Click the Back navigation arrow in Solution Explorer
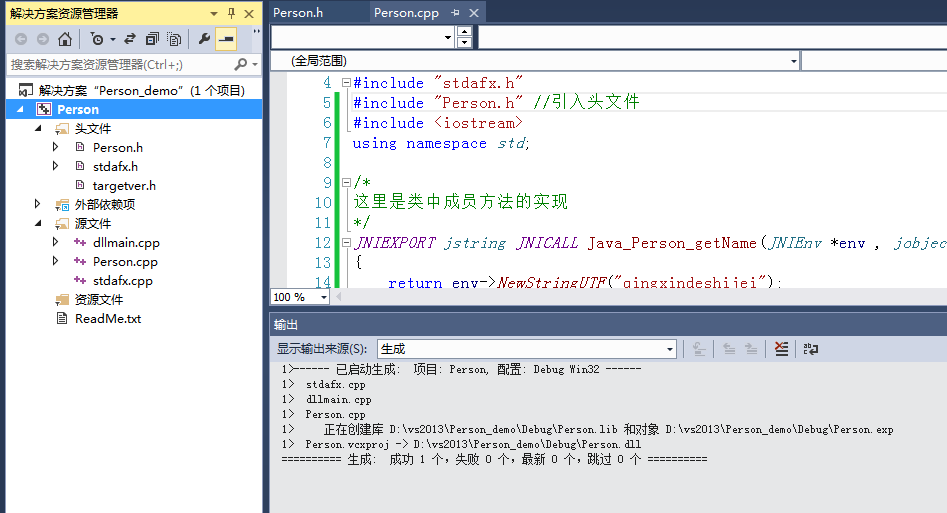 coord(21,39)
